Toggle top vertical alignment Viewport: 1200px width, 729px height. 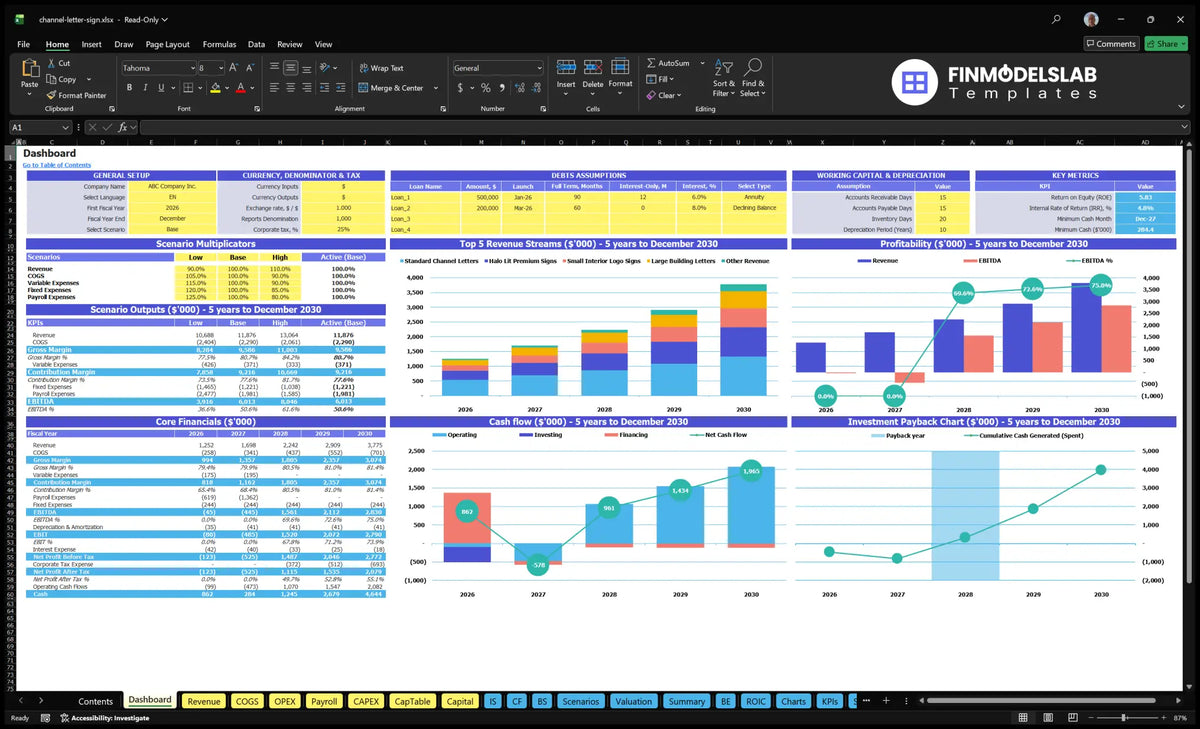(x=274, y=68)
